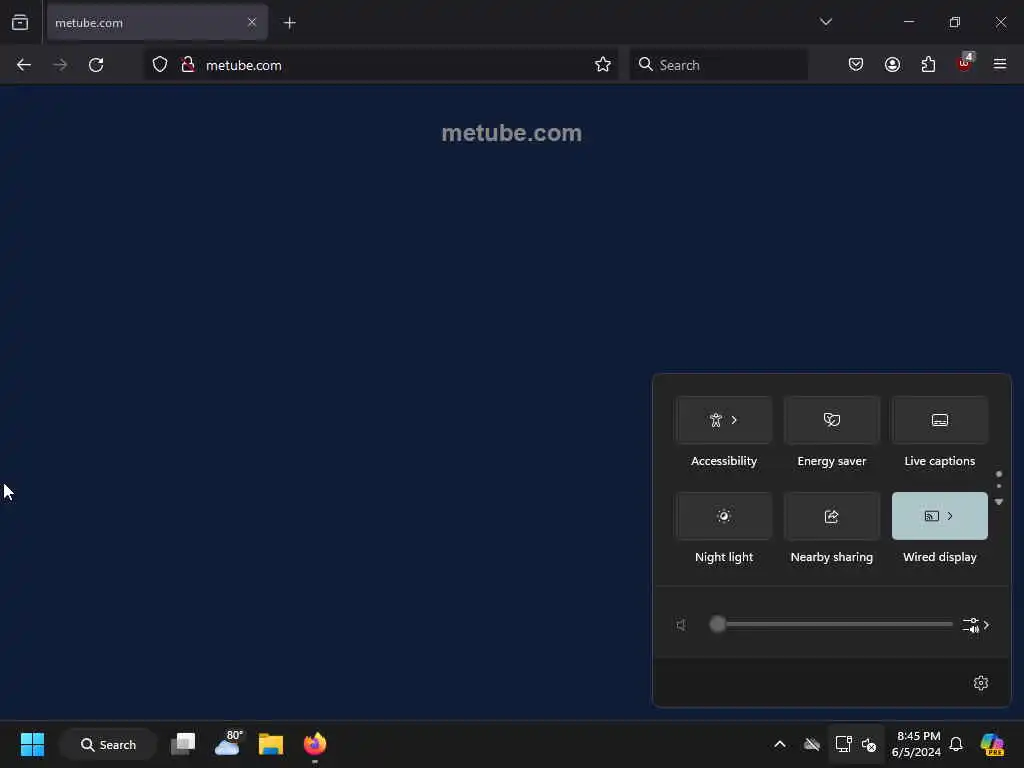Open the uBlock Origin extension icon
Screen dimensions: 1024x768
click(x=965, y=63)
